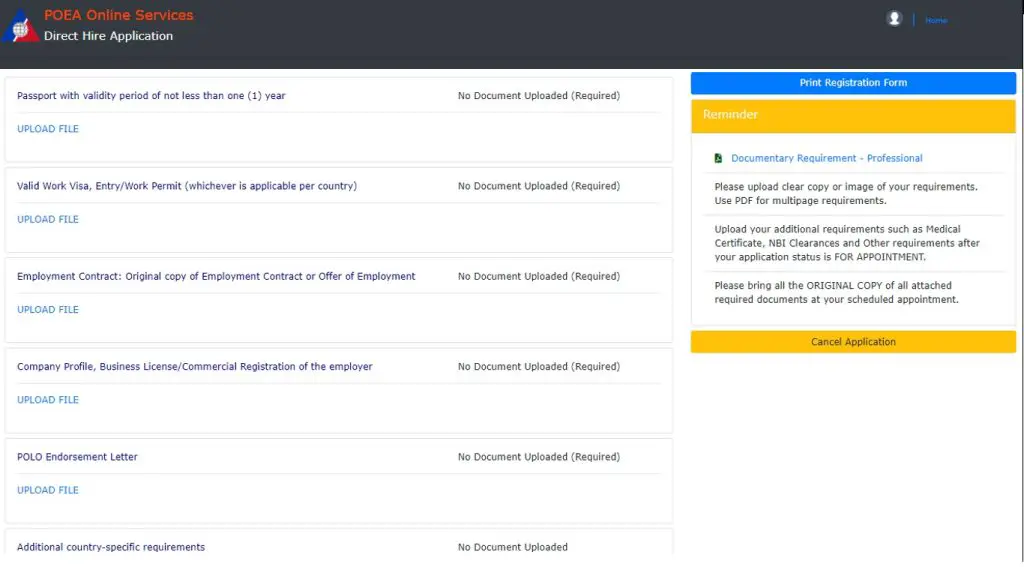This screenshot has height=567, width=1024.
Task: Upload file for POLO Endorsement Letter
Action: pos(48,490)
